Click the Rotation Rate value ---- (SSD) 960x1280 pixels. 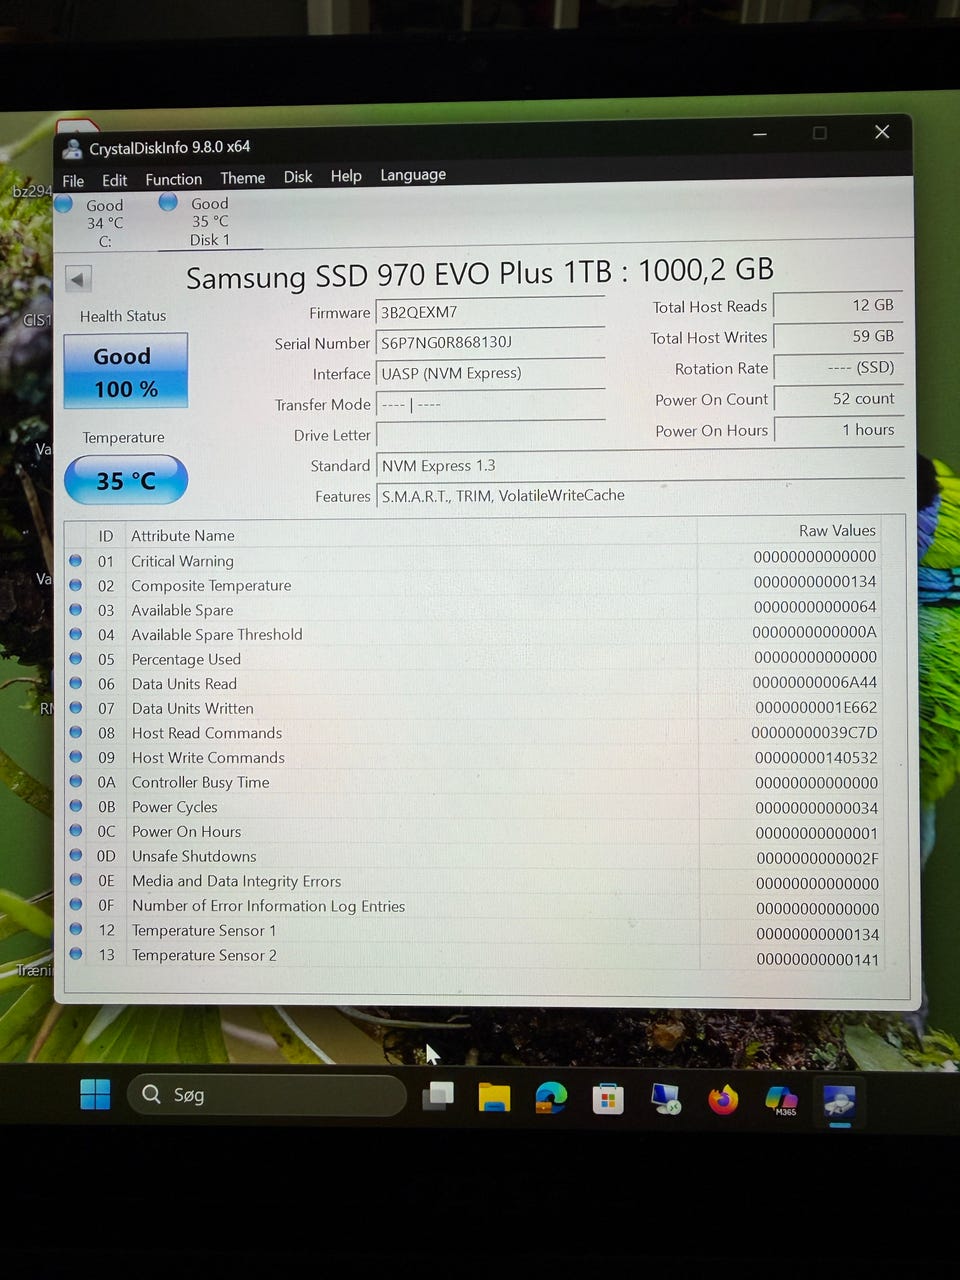pyautogui.click(x=838, y=368)
